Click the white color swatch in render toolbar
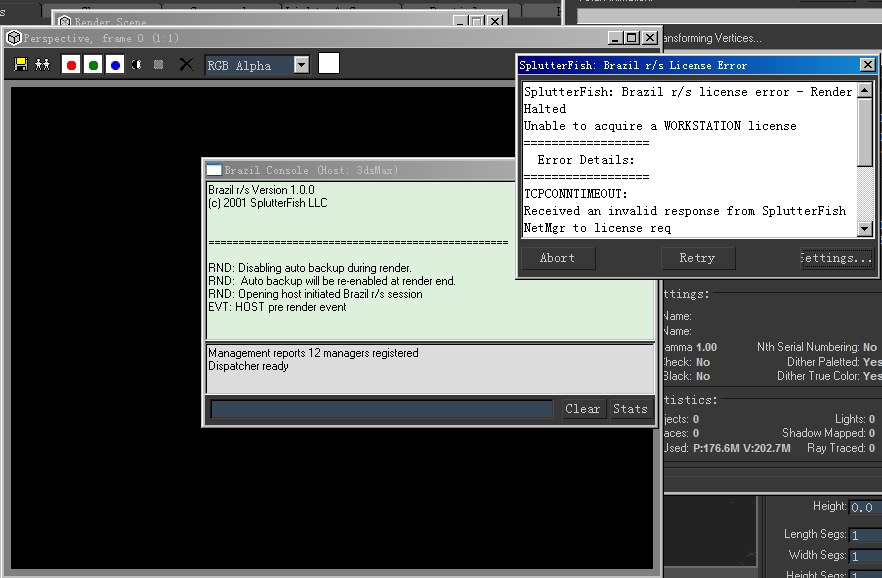 click(329, 63)
